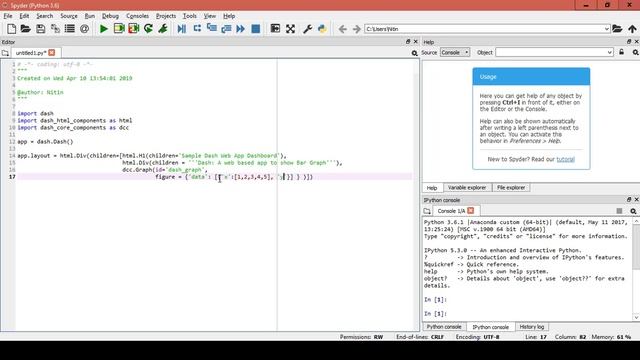Run current cell icon
This screenshot has width=640, height=360.
pos(119,29)
